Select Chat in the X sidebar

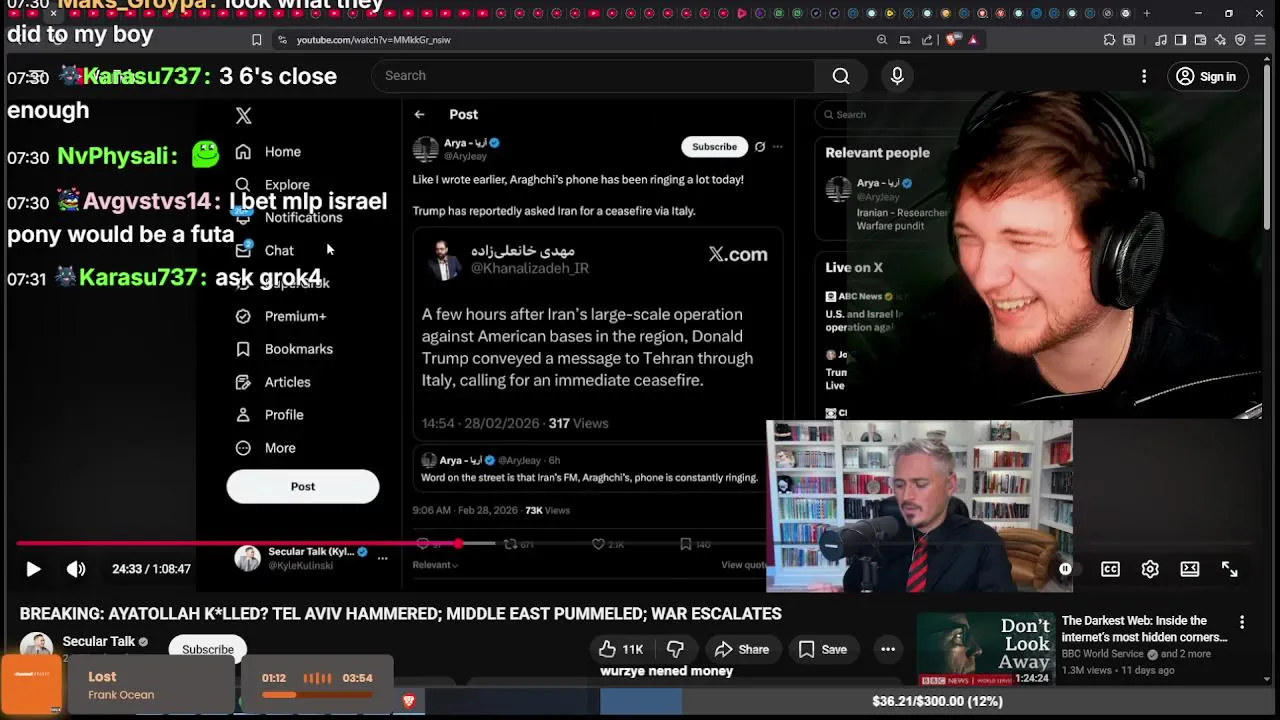(x=265, y=251)
